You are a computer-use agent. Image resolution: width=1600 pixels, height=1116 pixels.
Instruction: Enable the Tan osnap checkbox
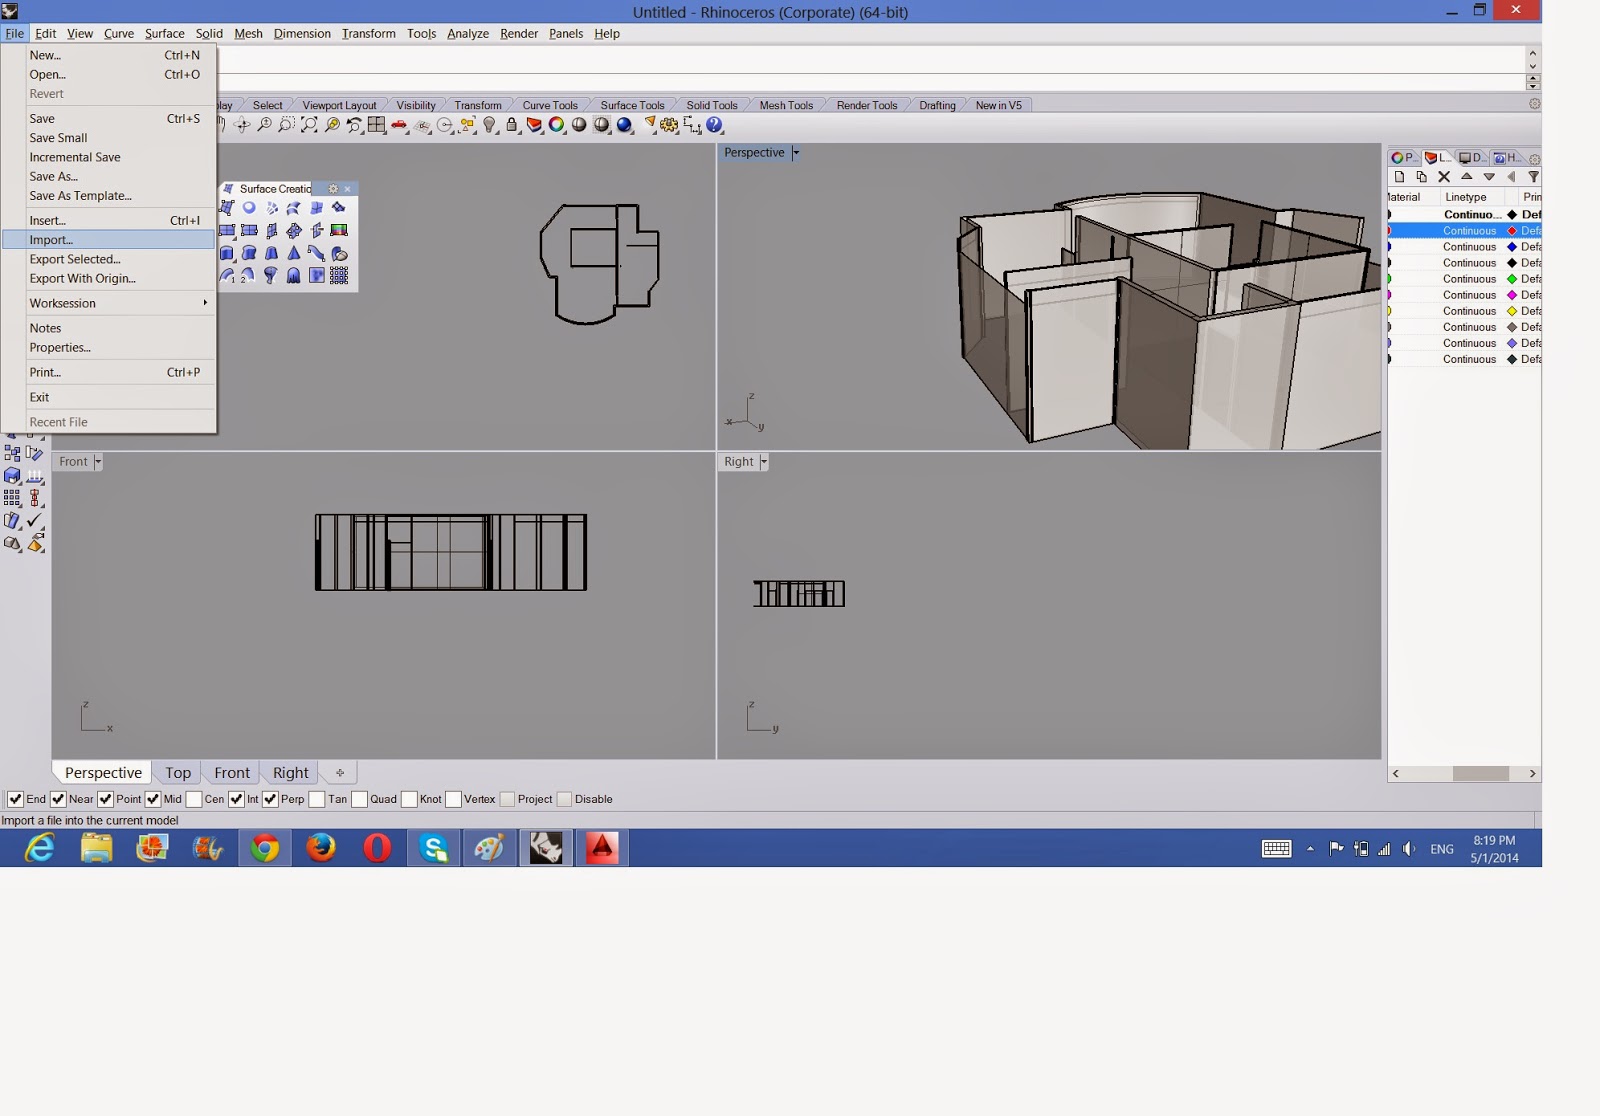point(317,799)
